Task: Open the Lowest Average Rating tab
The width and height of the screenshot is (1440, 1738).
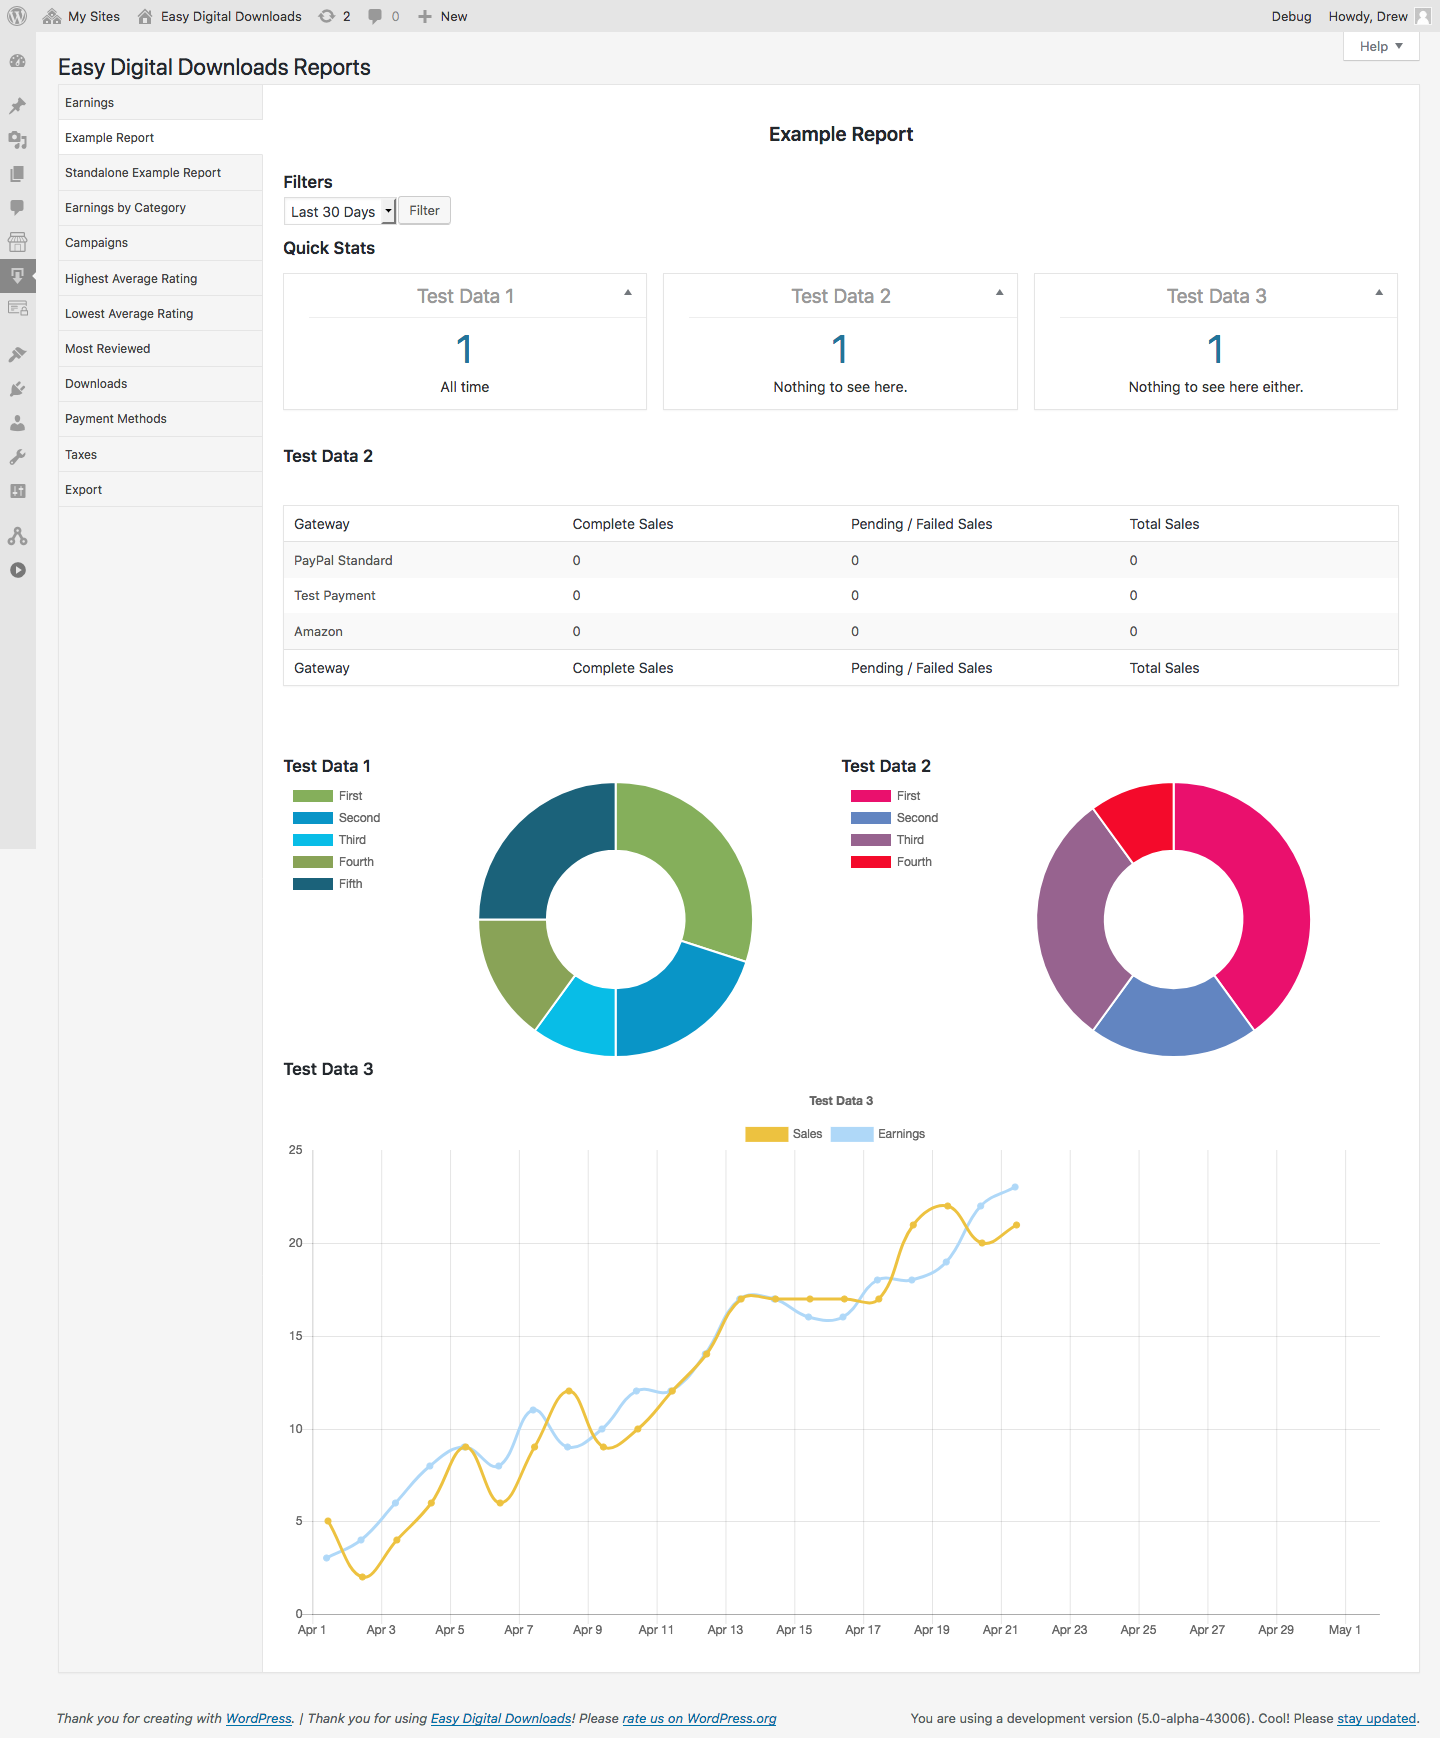Action: [160, 314]
